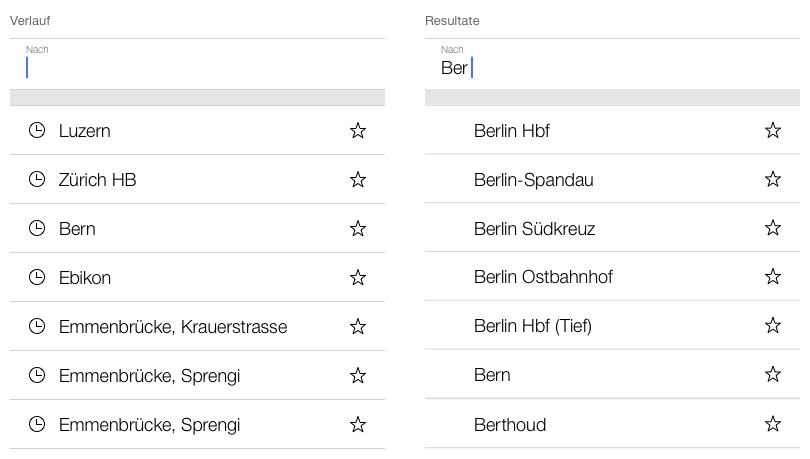Favorite Luzern with its star
This screenshot has height=459, width=810.
tap(358, 130)
